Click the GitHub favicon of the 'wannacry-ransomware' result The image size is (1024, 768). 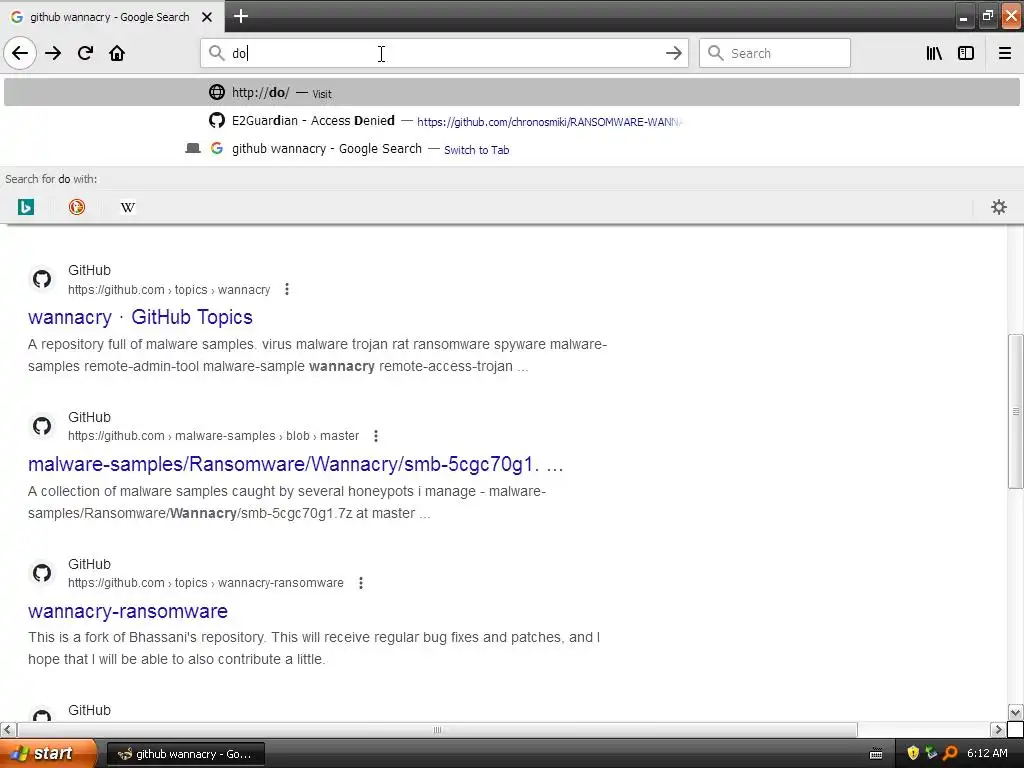[x=42, y=573]
